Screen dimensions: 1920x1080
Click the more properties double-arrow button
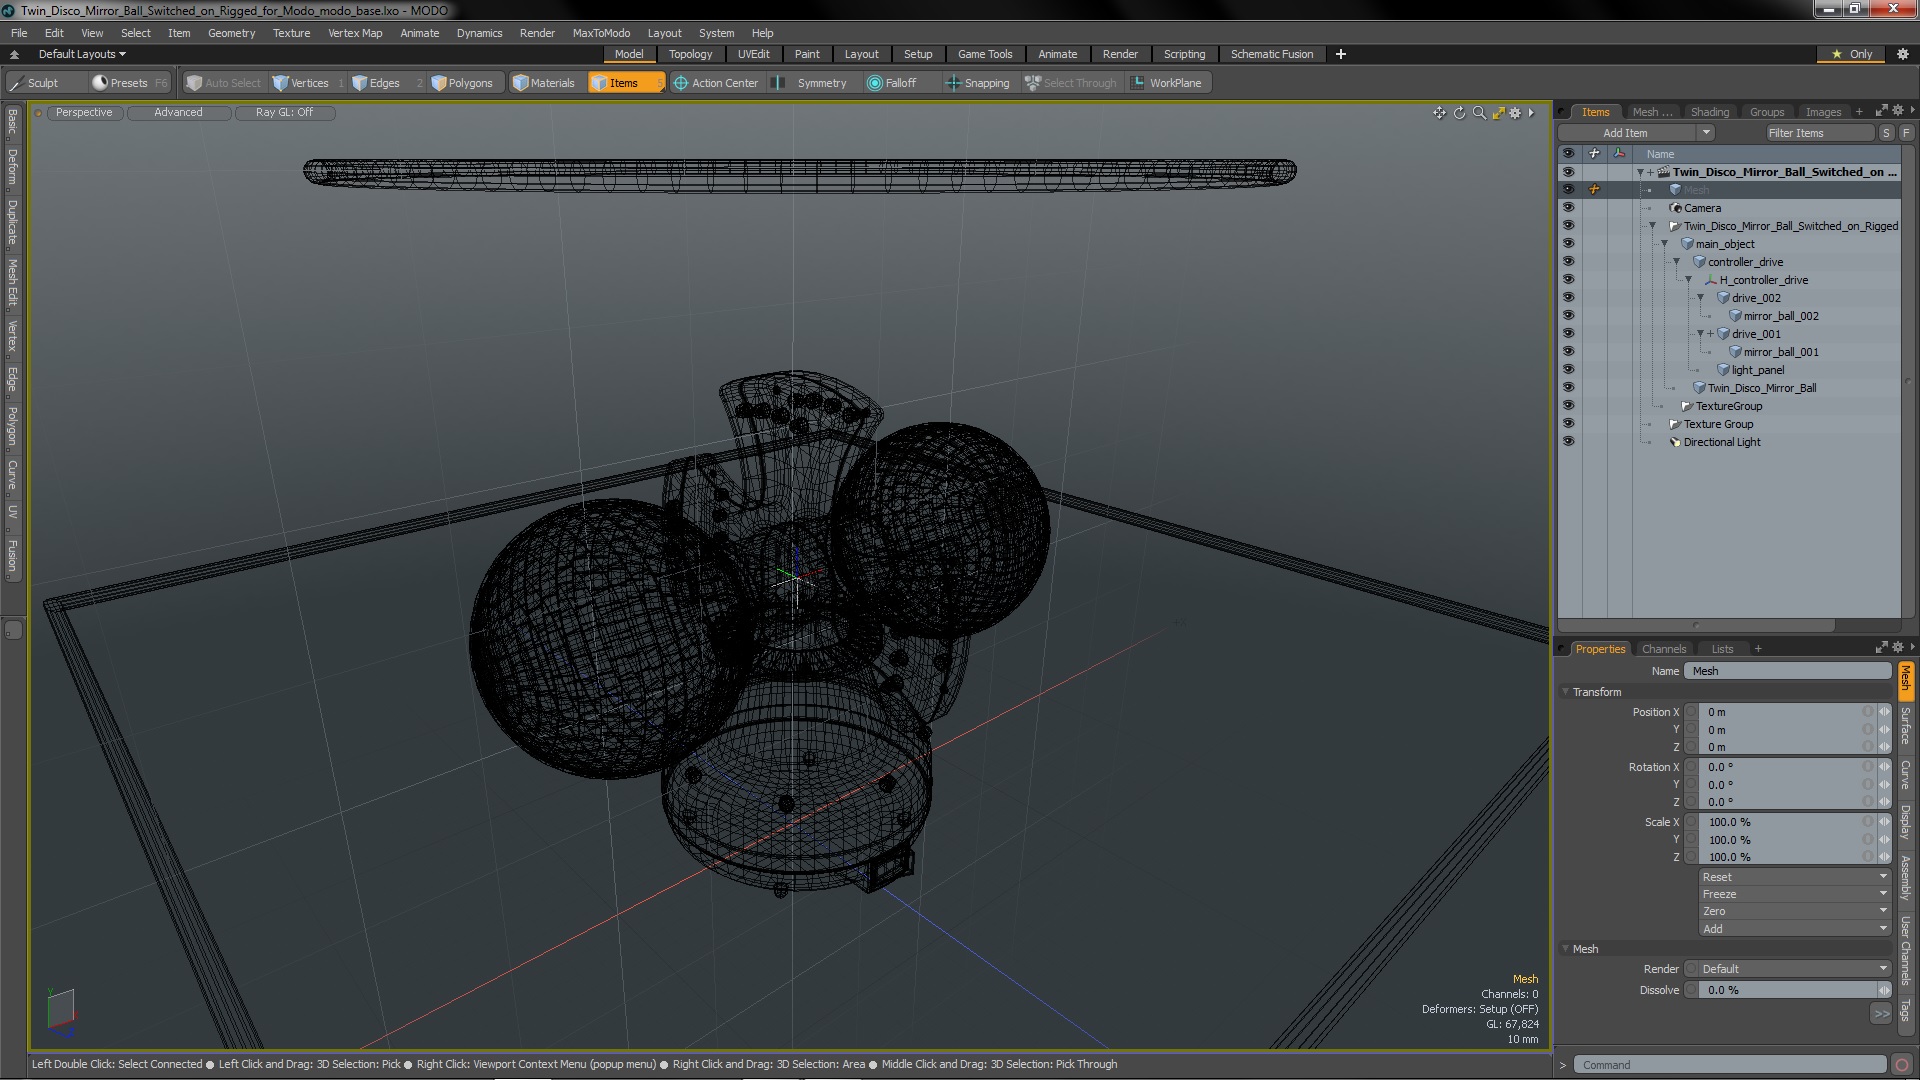click(1881, 1014)
